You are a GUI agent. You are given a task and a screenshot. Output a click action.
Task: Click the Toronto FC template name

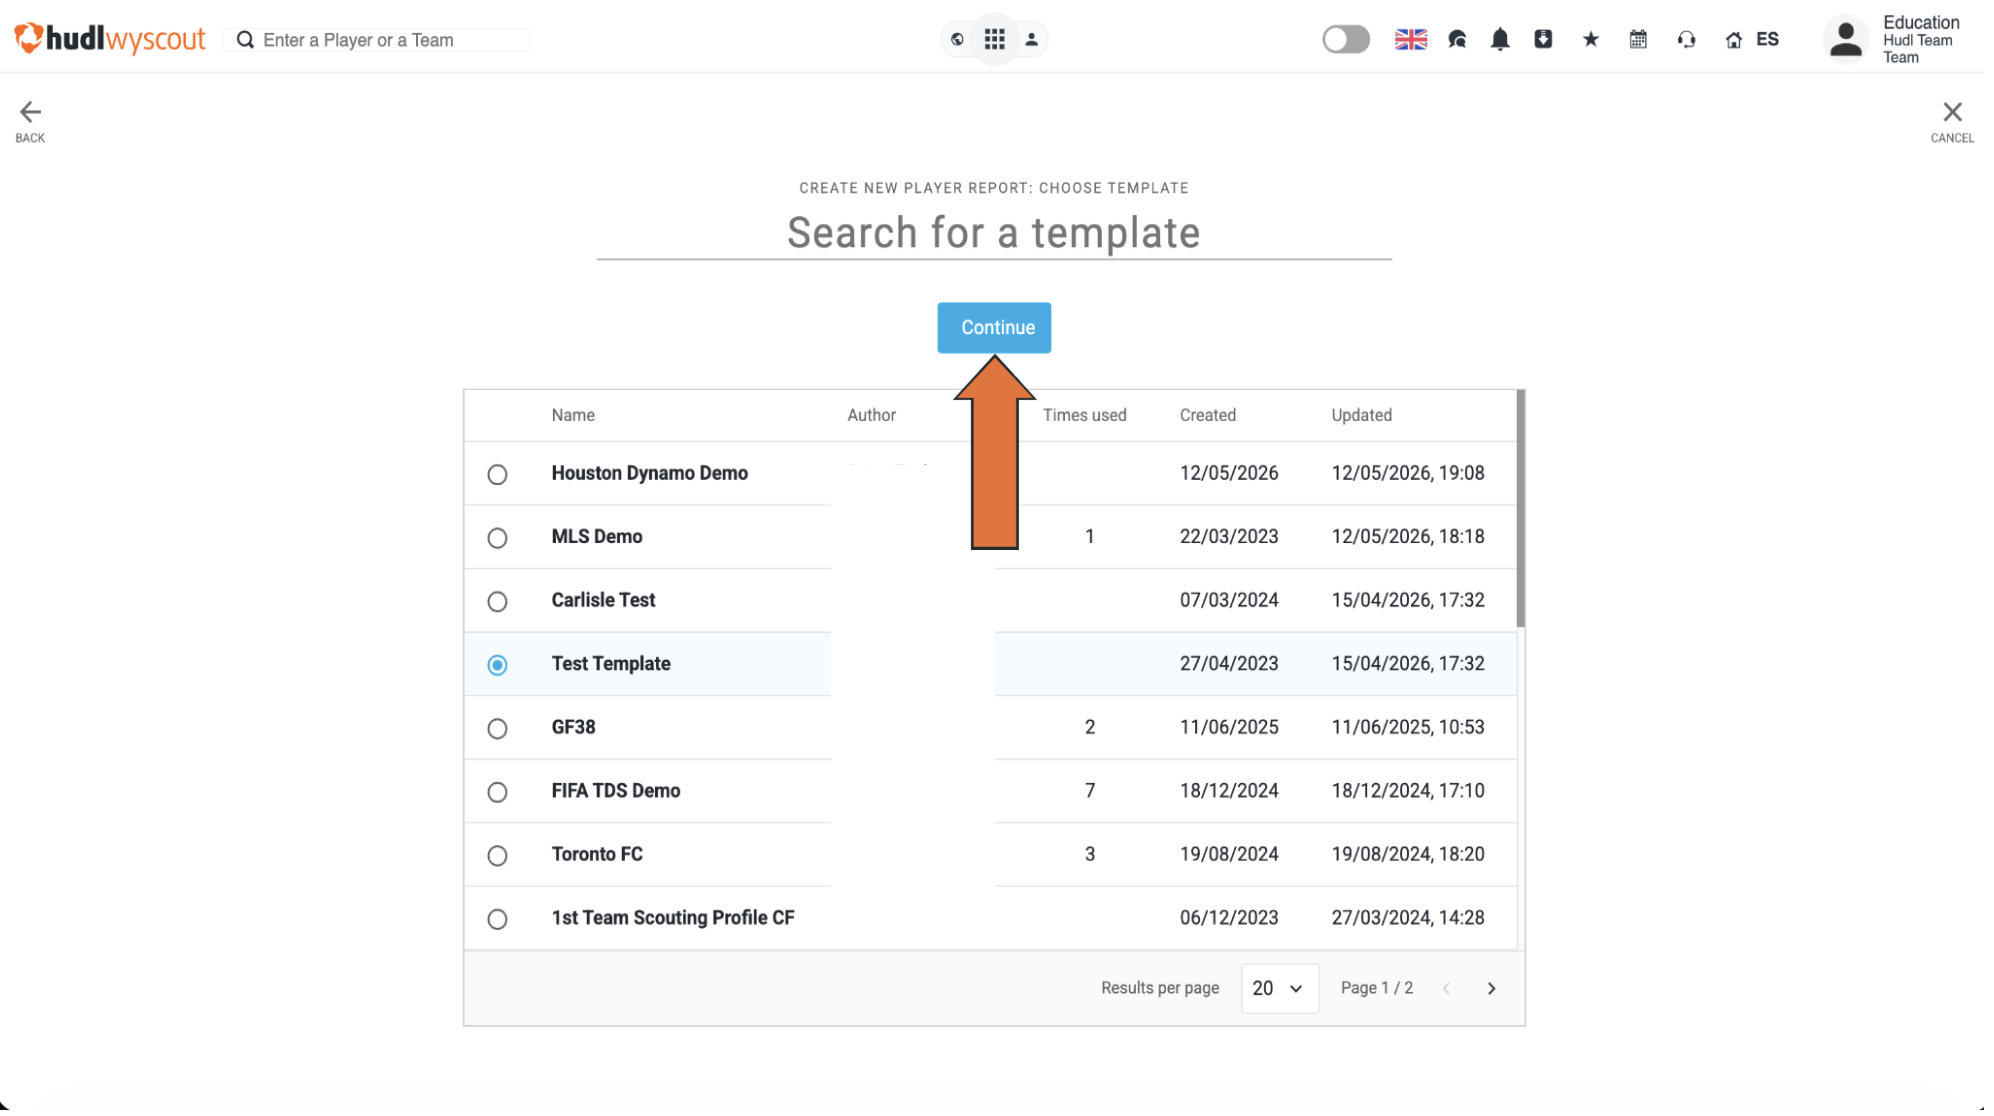click(x=597, y=854)
